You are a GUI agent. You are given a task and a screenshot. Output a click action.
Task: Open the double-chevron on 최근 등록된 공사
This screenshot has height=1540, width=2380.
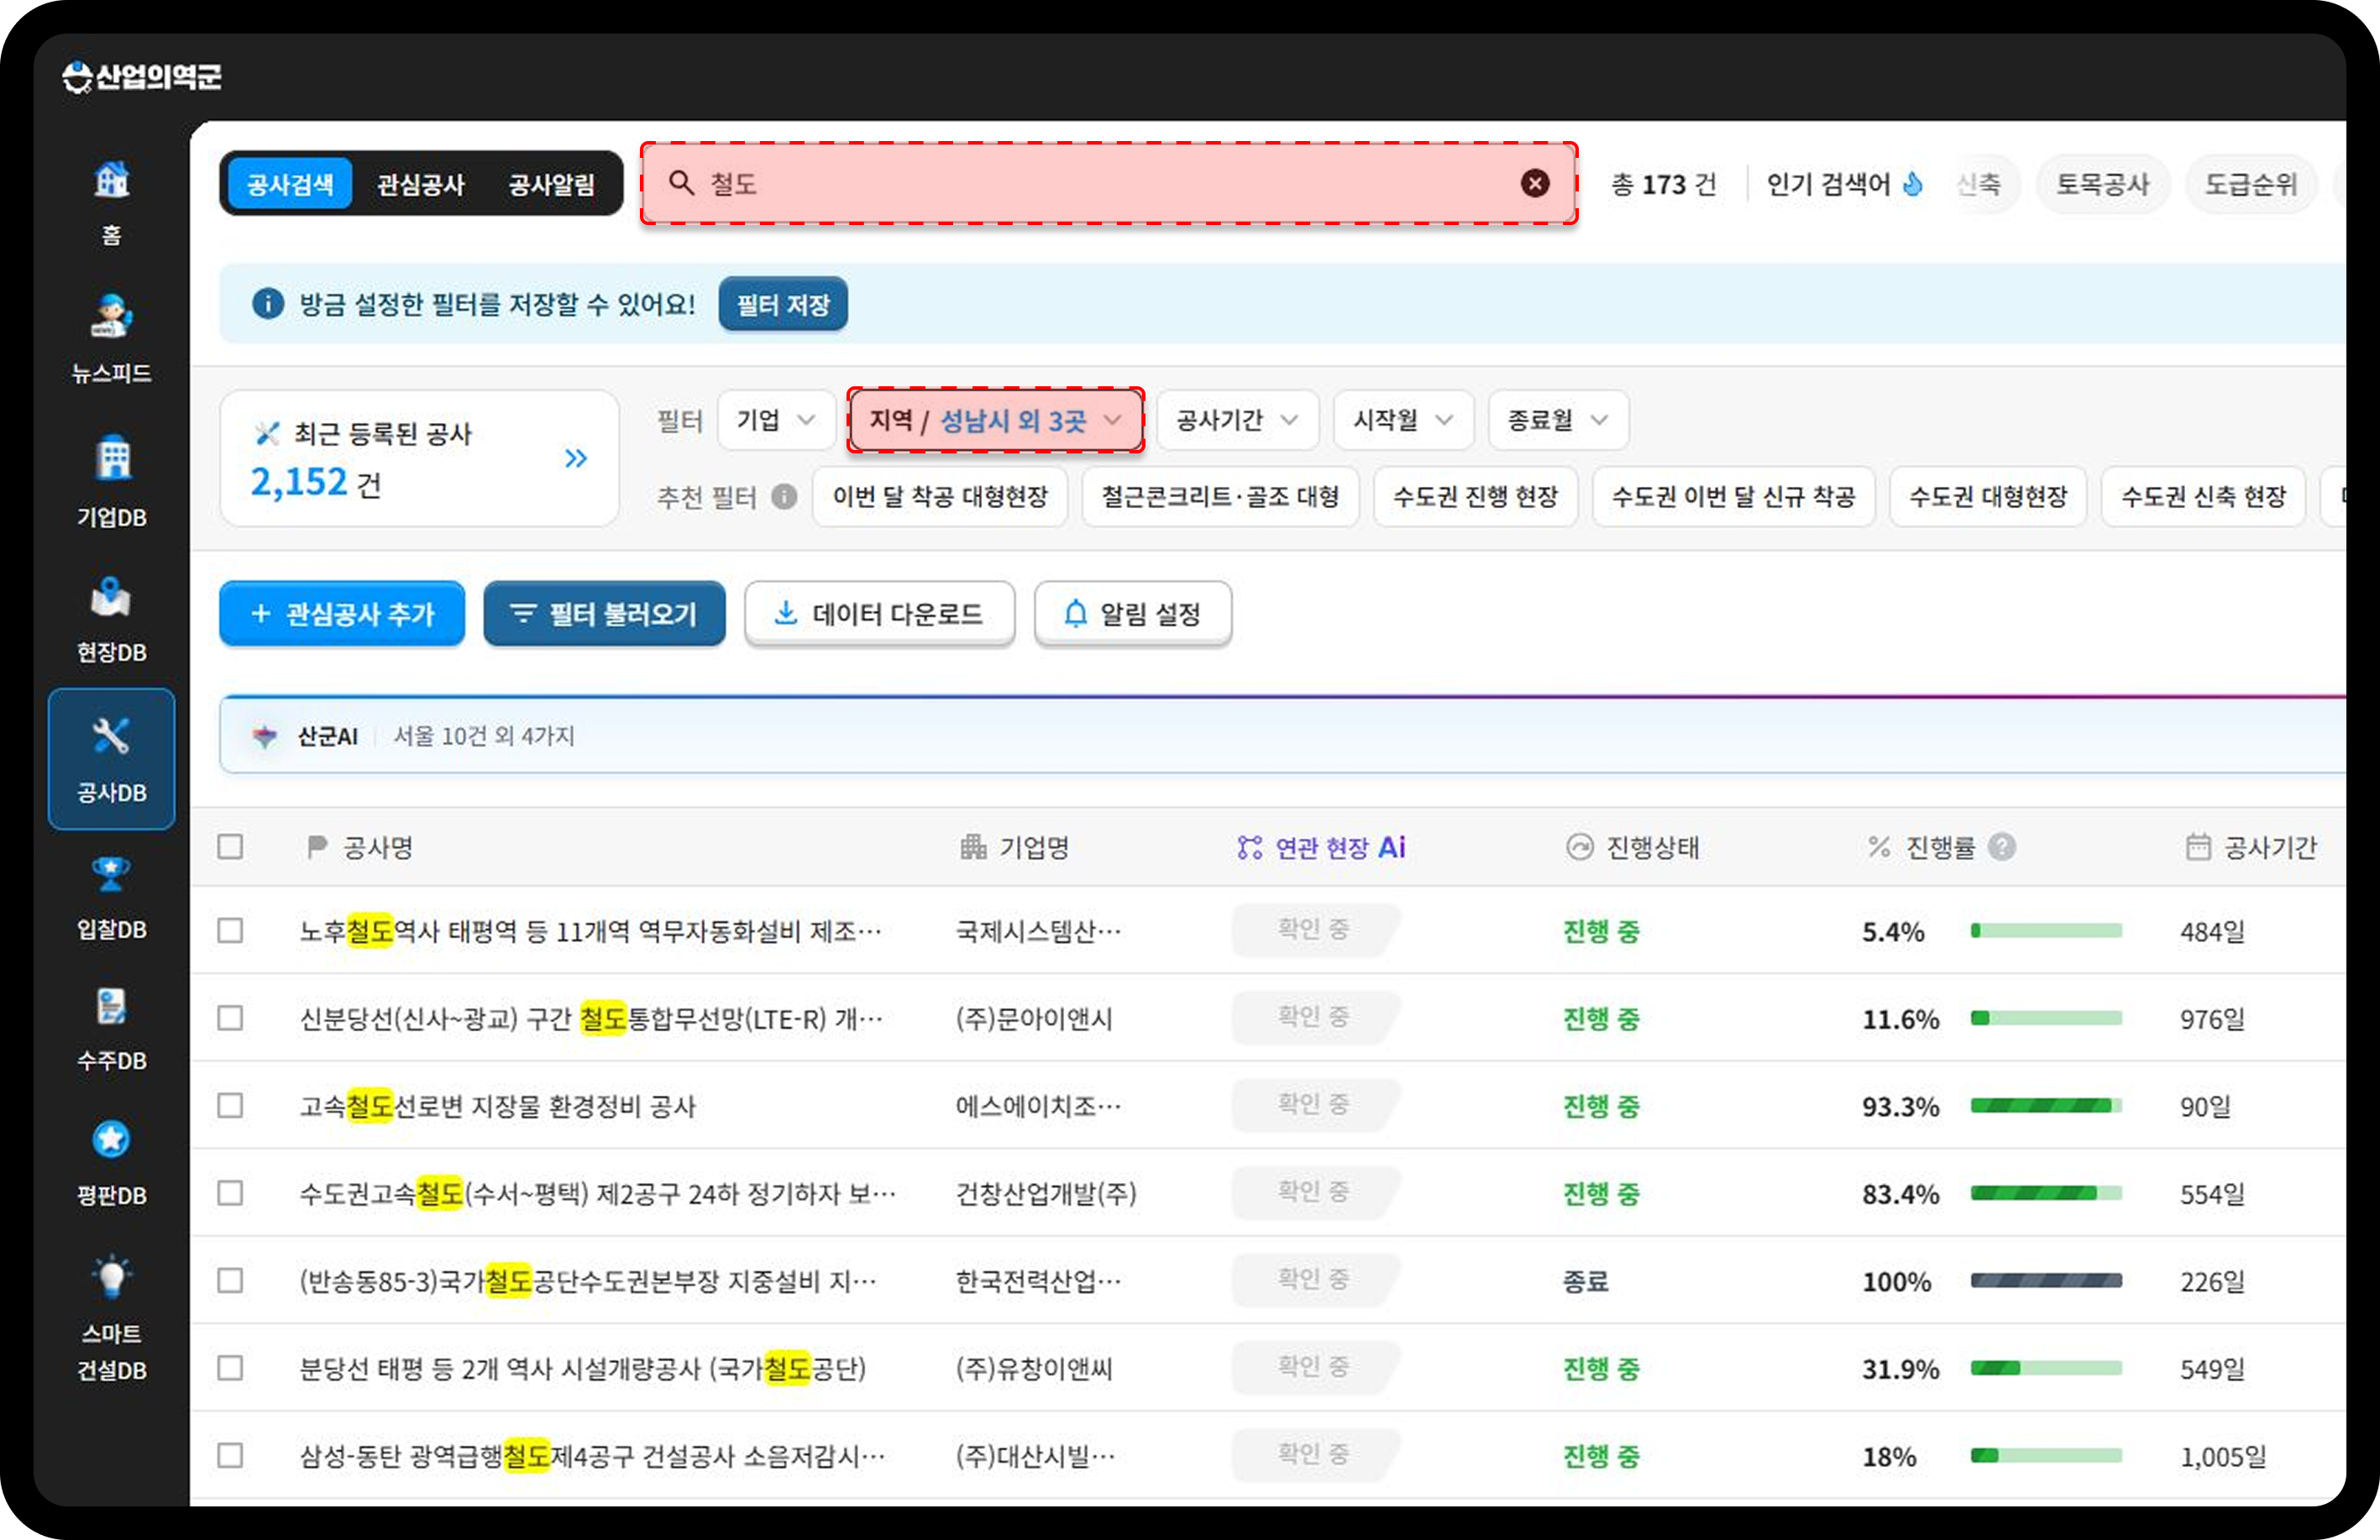[576, 458]
